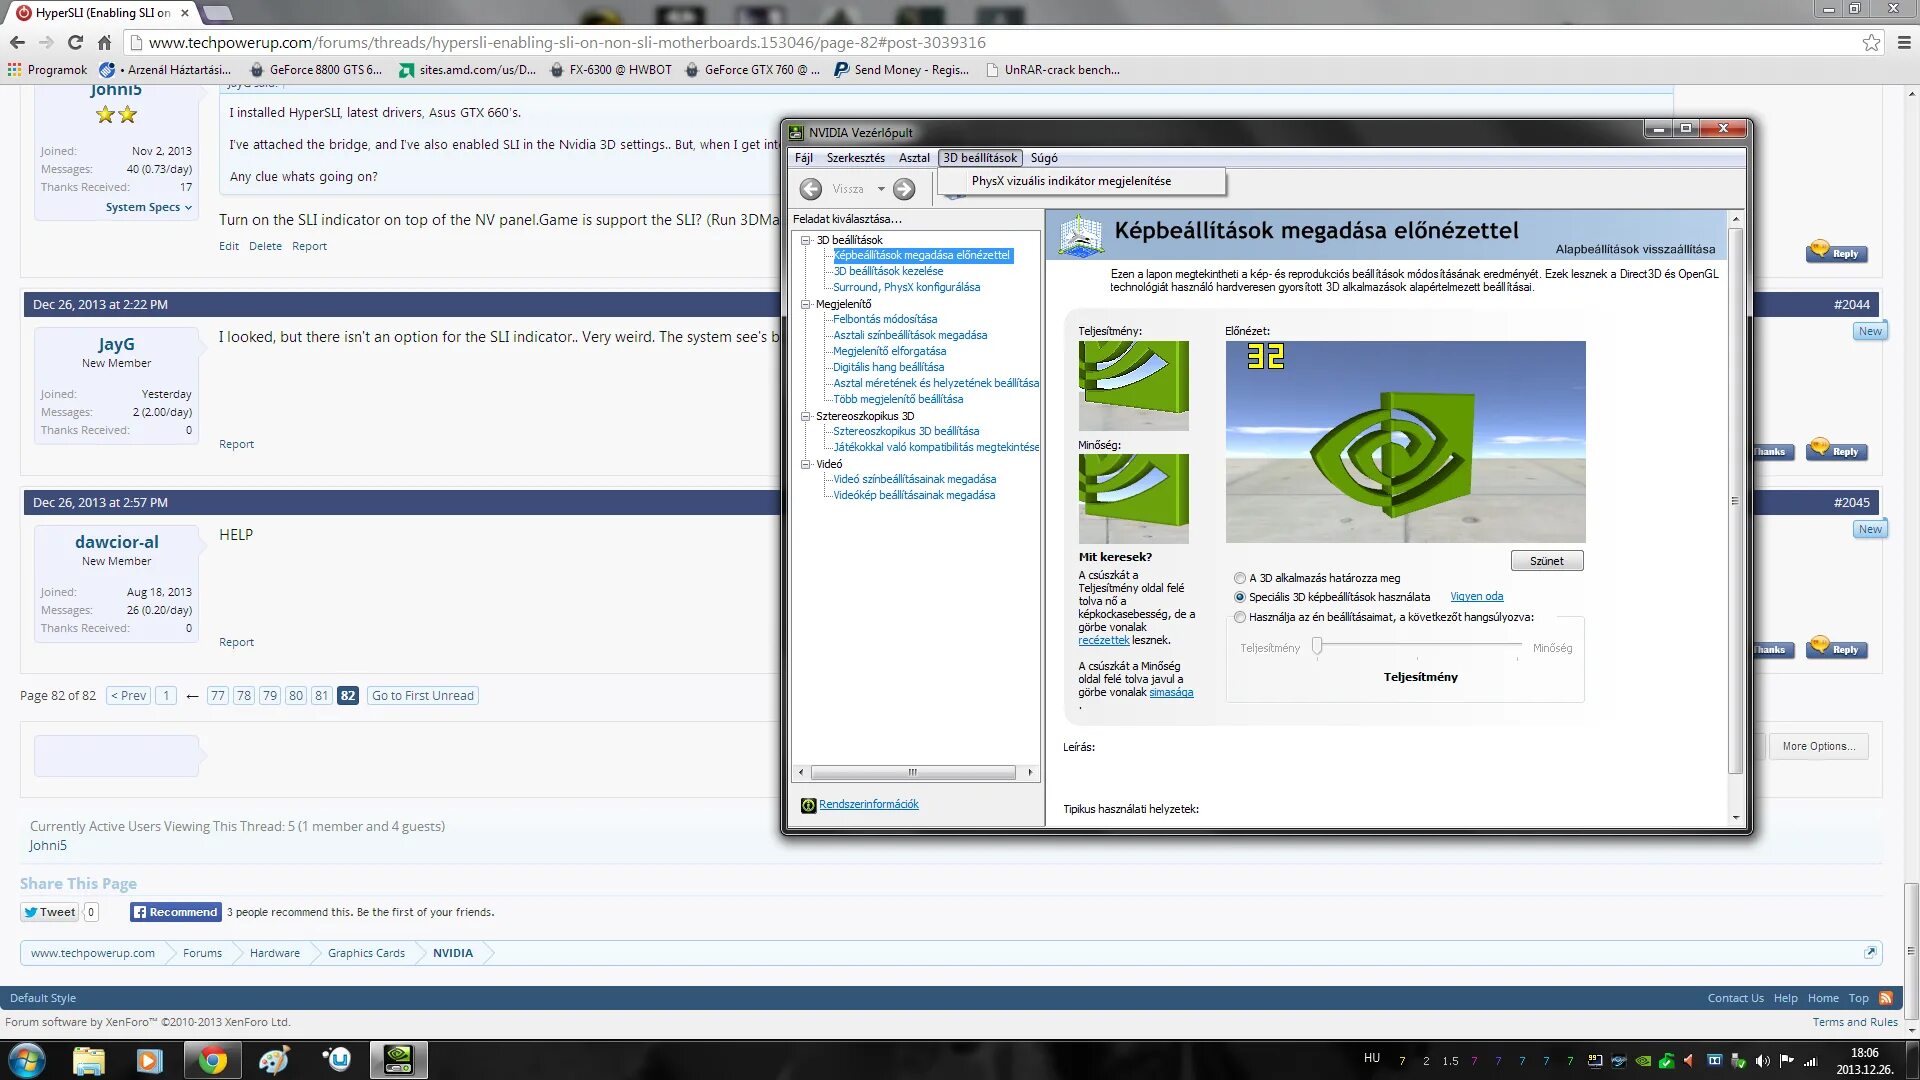Click the Windows Start orb

[x=27, y=1059]
